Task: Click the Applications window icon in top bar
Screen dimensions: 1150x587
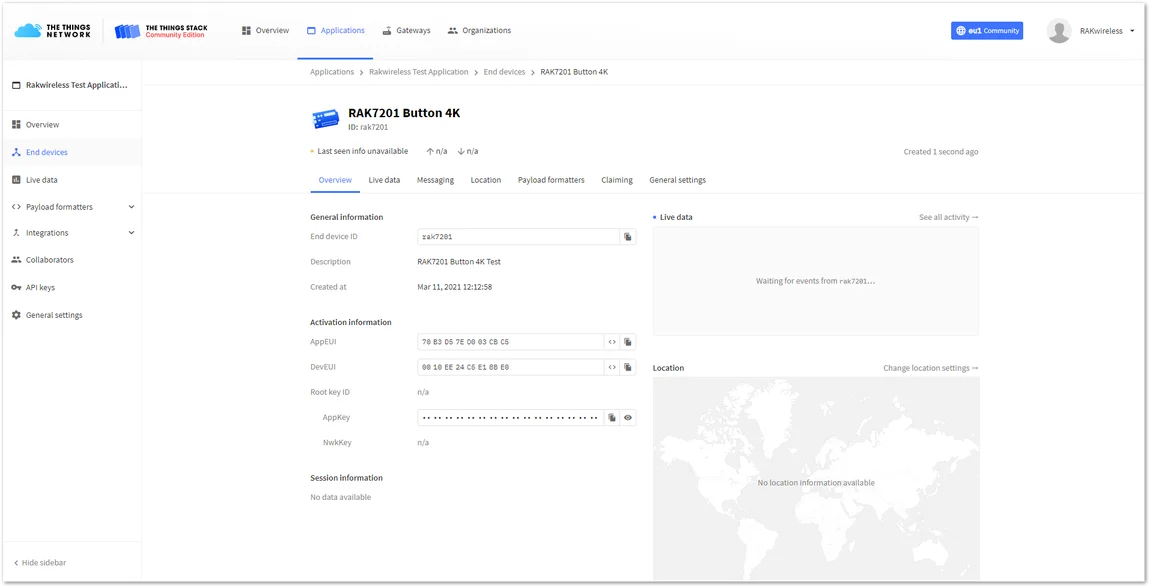Action: [x=311, y=31]
